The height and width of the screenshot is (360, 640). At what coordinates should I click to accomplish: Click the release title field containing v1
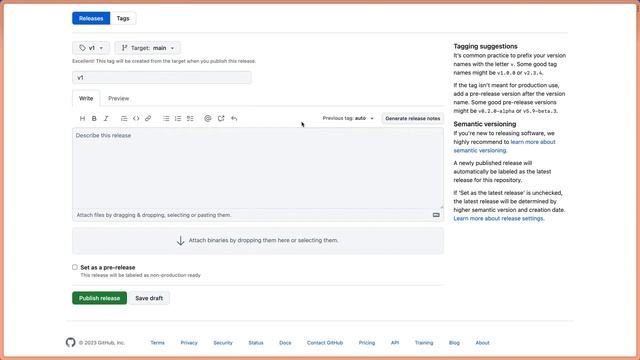click(x=162, y=78)
